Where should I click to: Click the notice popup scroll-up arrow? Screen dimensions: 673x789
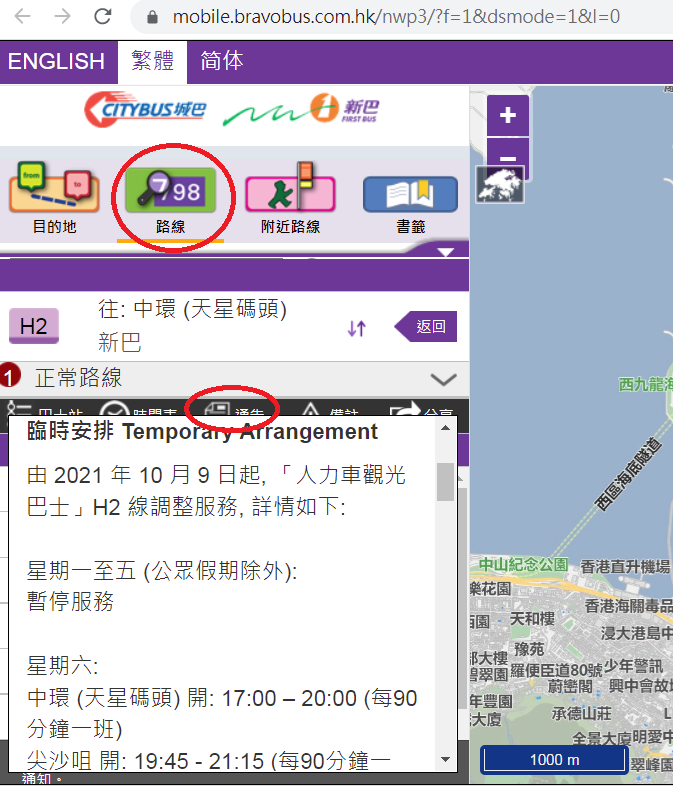[x=445, y=428]
